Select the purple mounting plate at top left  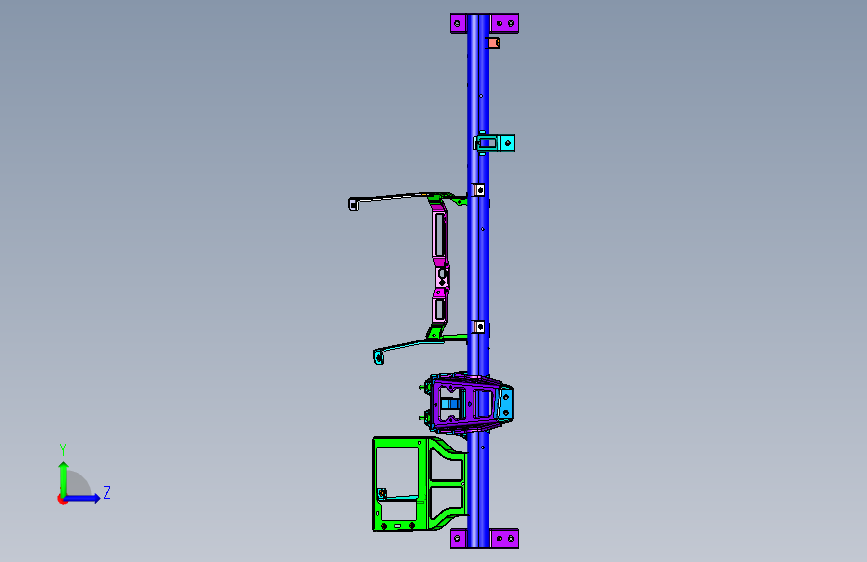tap(458, 23)
